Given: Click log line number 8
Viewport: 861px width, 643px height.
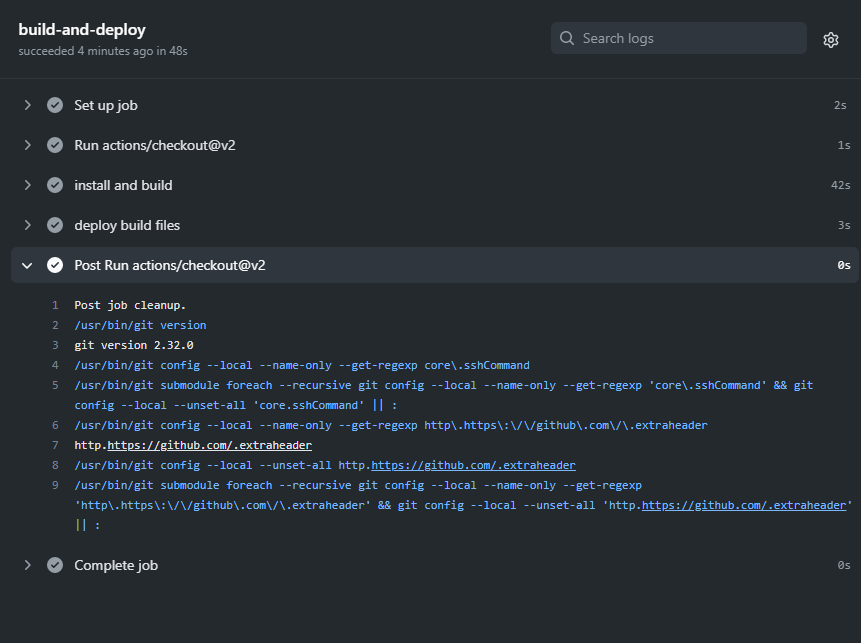Looking at the screenshot, I should point(55,466).
